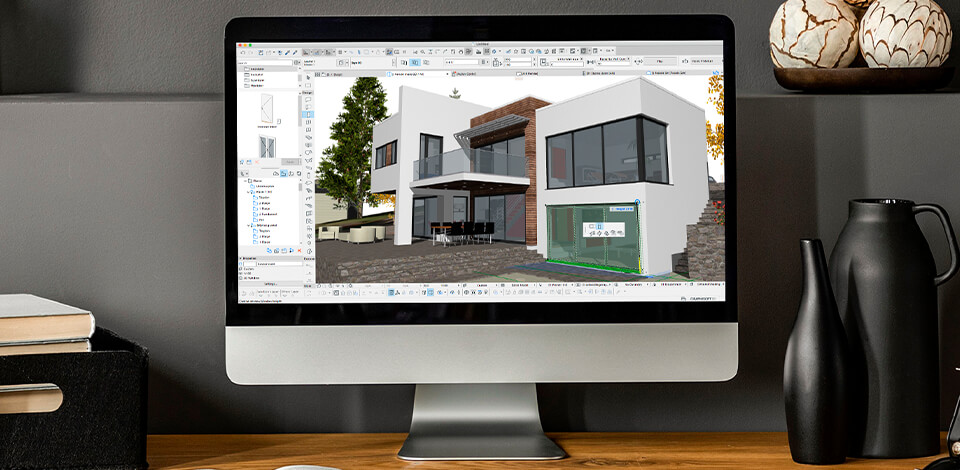Click the blue info tag above selected wall corner

(620, 209)
